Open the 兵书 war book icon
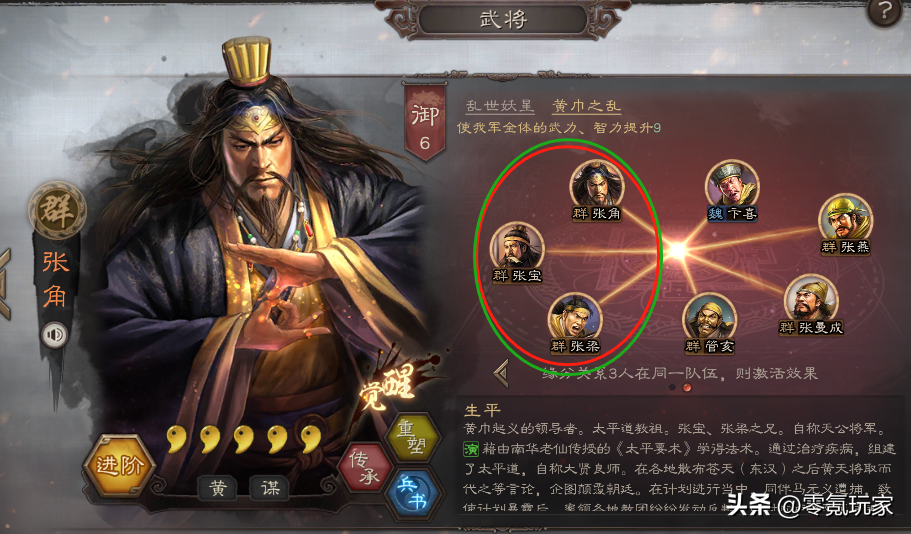 (x=414, y=493)
